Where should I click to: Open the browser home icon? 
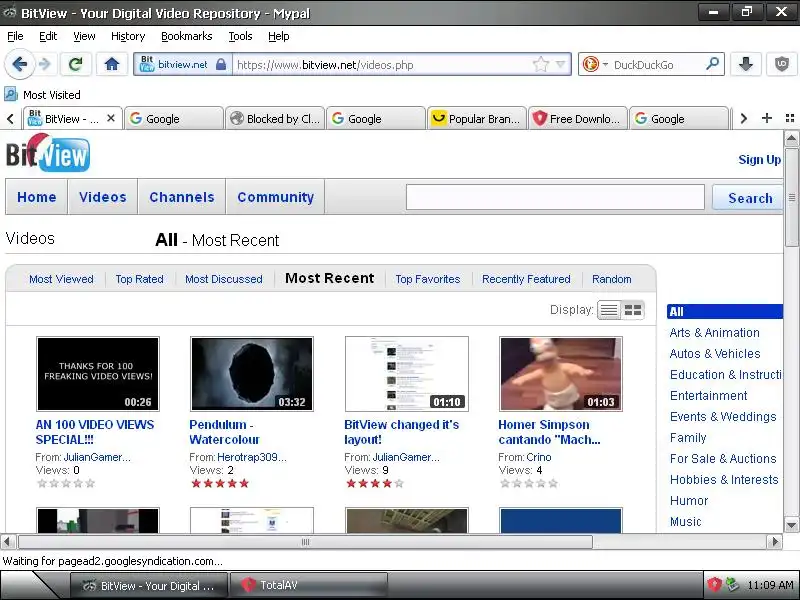click(x=112, y=64)
